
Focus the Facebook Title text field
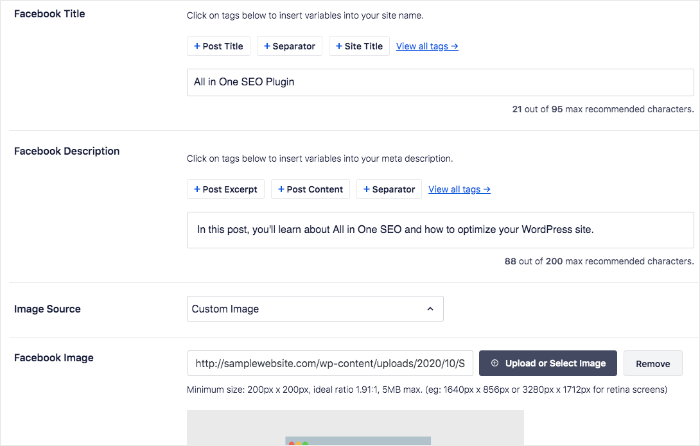(440, 82)
